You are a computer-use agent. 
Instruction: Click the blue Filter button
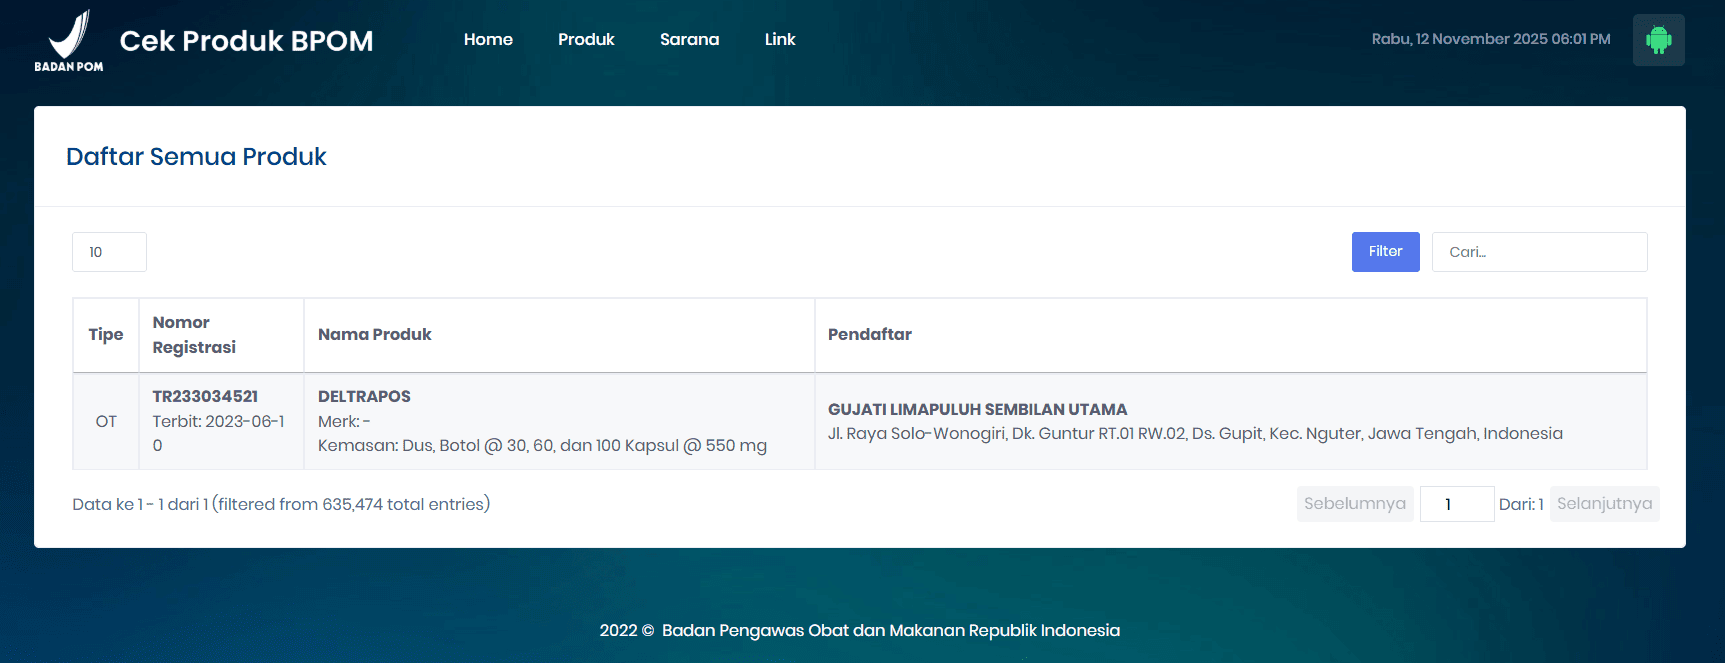[x=1385, y=252]
